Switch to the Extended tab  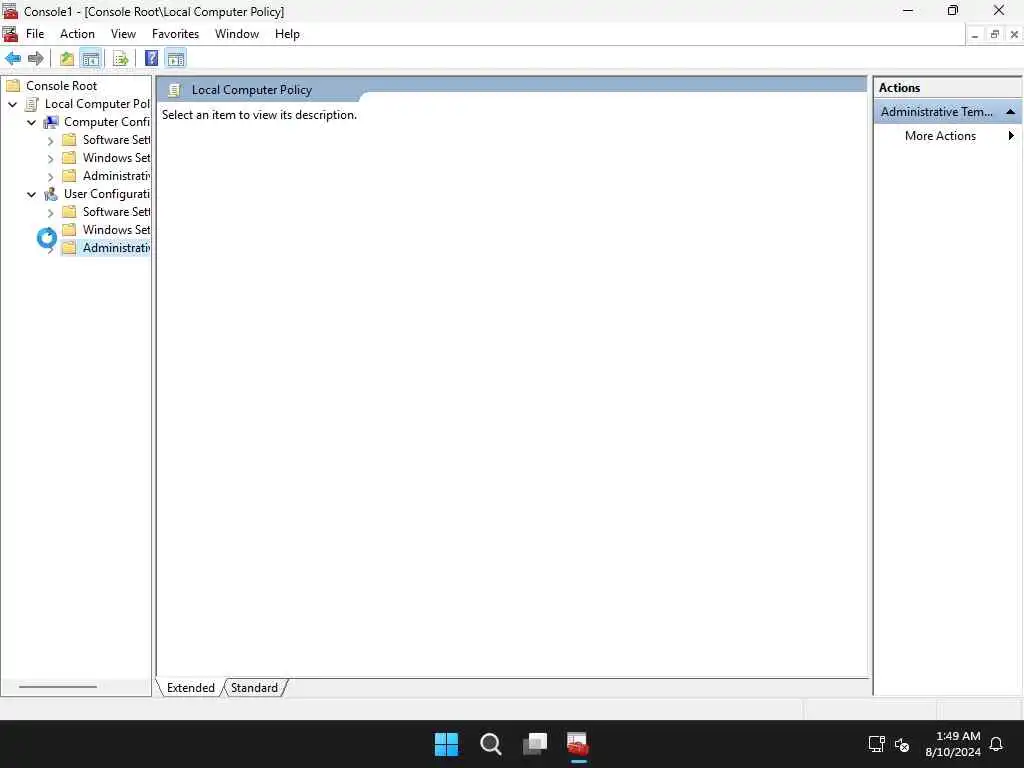pos(190,688)
